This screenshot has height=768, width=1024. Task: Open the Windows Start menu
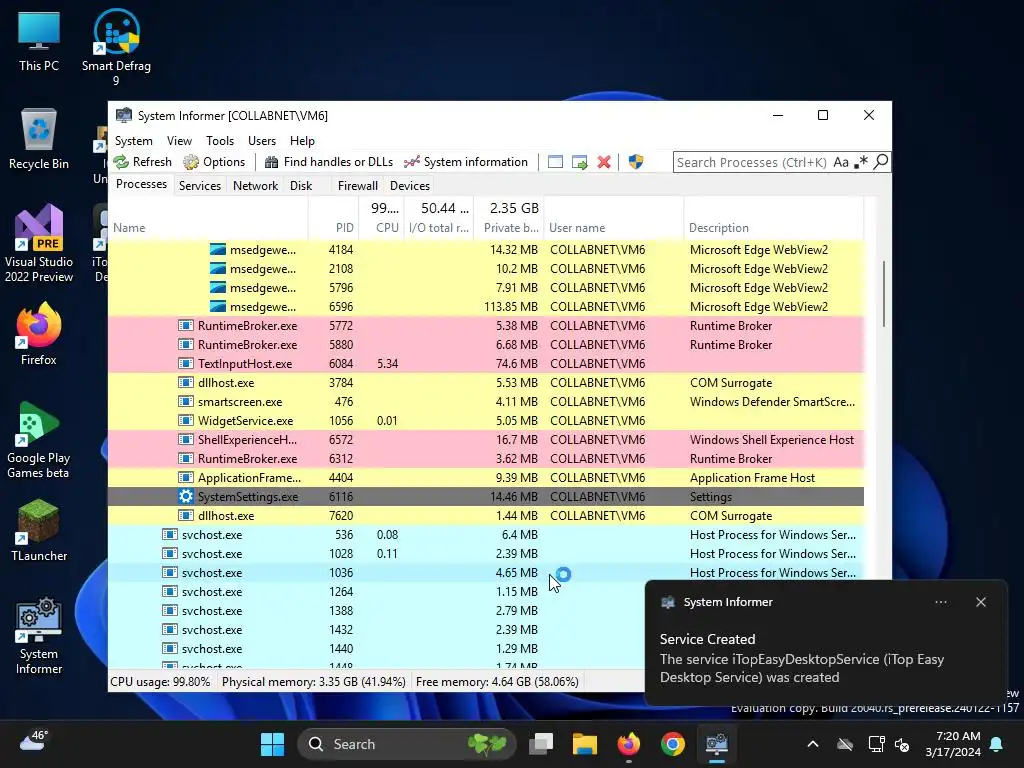click(272, 744)
